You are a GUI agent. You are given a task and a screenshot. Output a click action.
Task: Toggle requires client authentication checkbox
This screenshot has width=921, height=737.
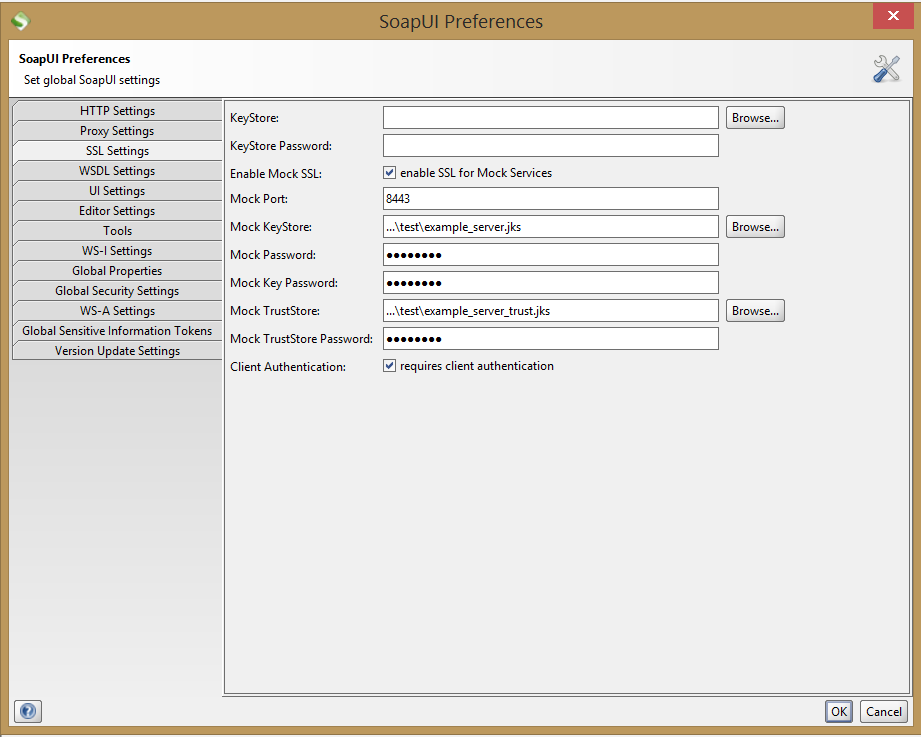click(x=389, y=366)
